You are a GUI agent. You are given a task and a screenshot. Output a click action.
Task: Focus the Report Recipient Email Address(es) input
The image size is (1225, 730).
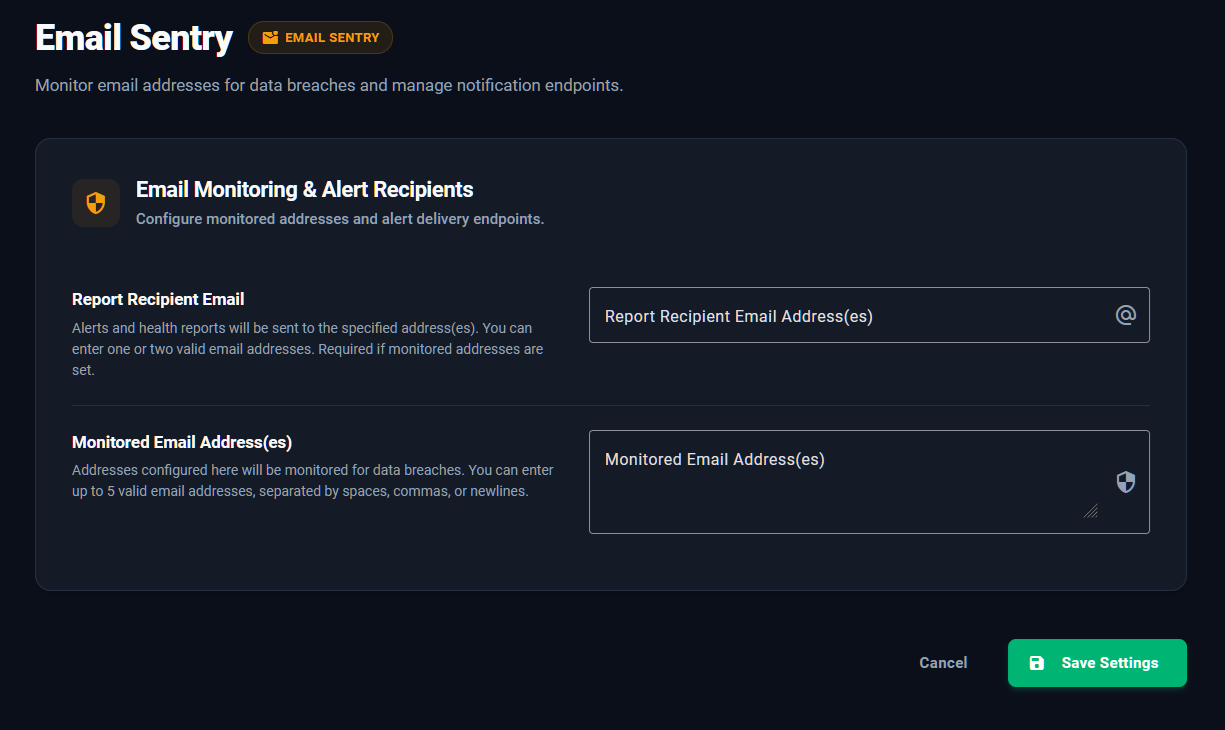[x=869, y=315]
